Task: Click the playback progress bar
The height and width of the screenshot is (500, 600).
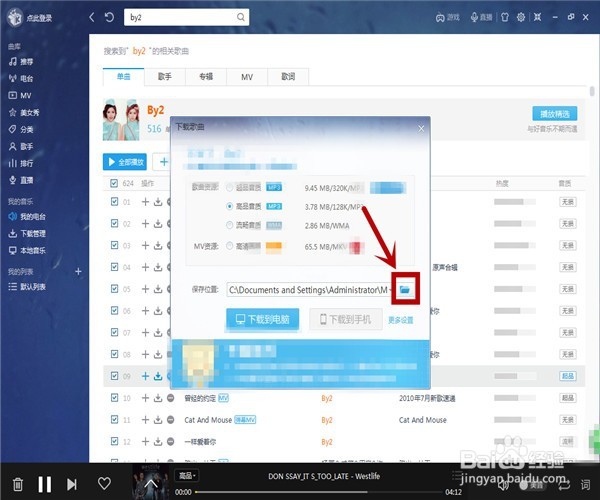Action: 320,492
